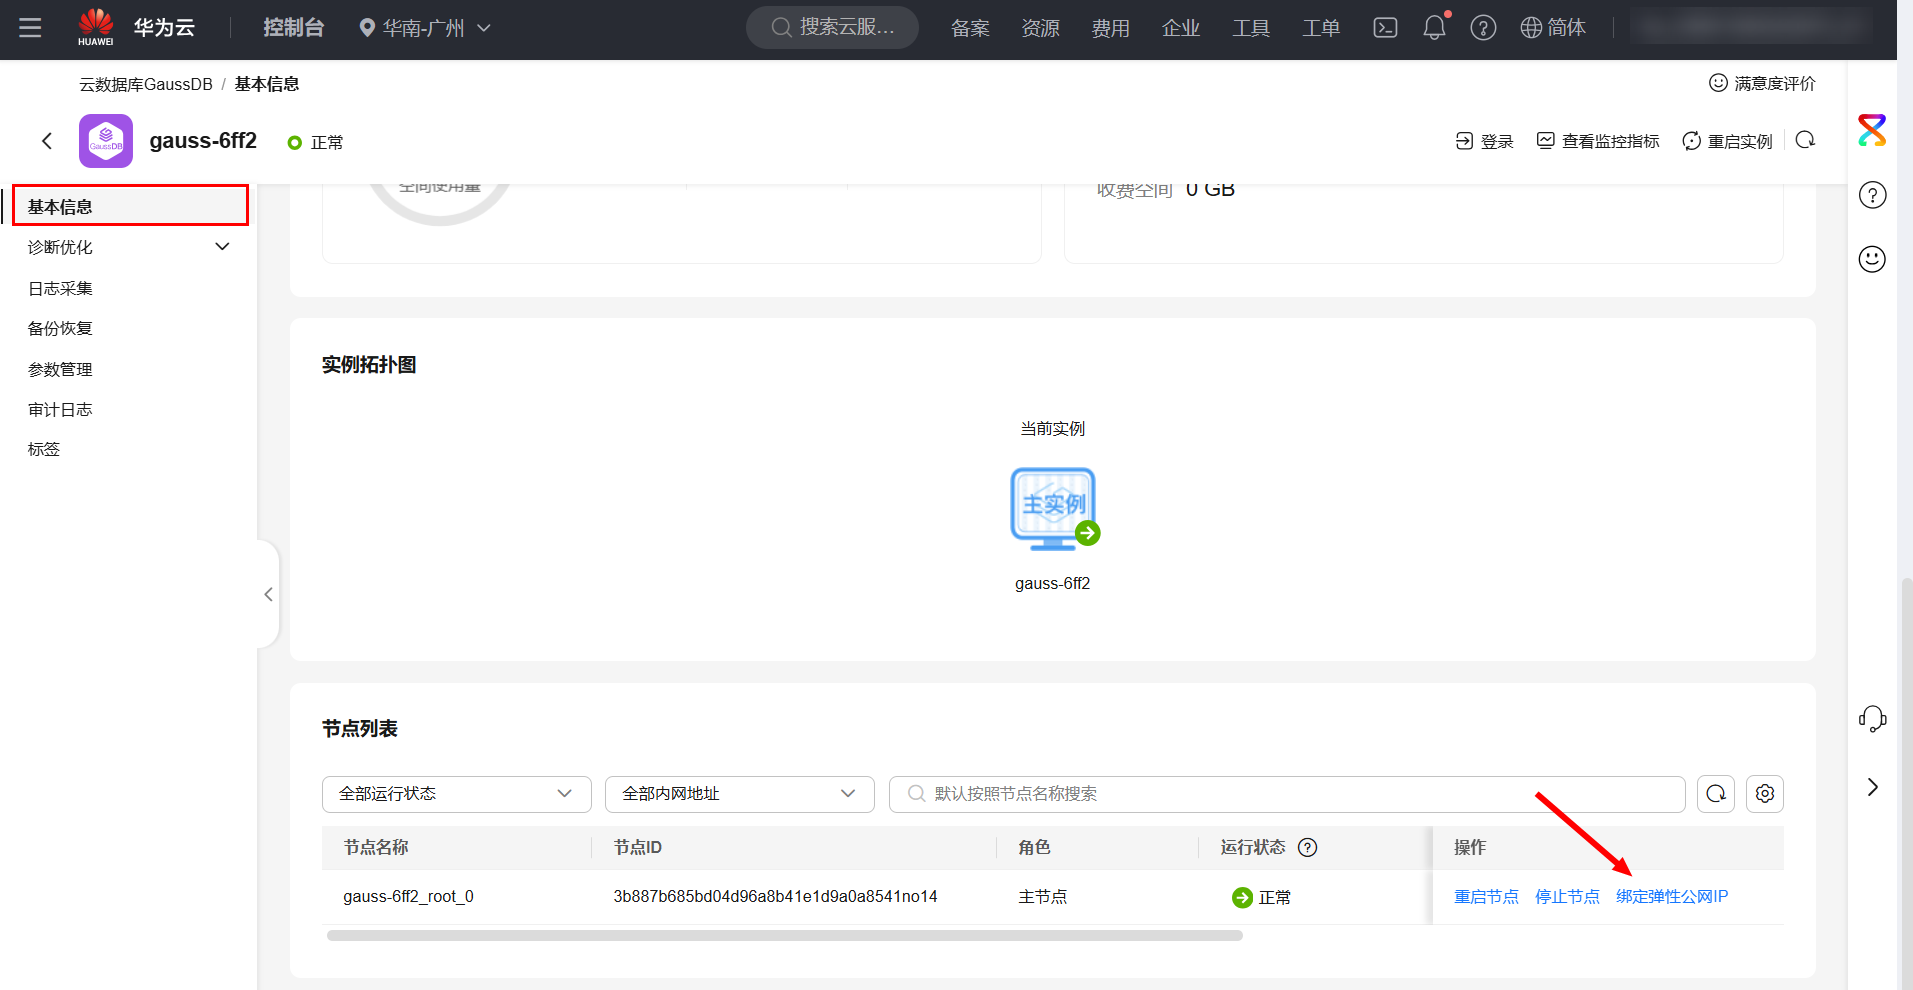Image resolution: width=1913 pixels, height=990 pixels.
Task: Refresh the node list
Action: click(1716, 794)
